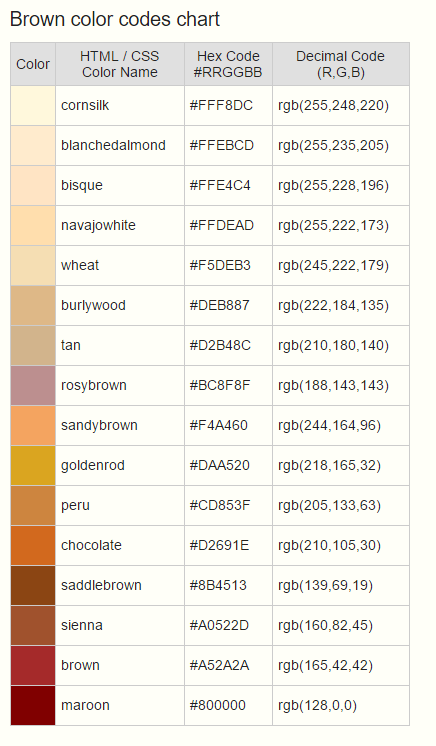Select the navajowhite color name

point(98,226)
